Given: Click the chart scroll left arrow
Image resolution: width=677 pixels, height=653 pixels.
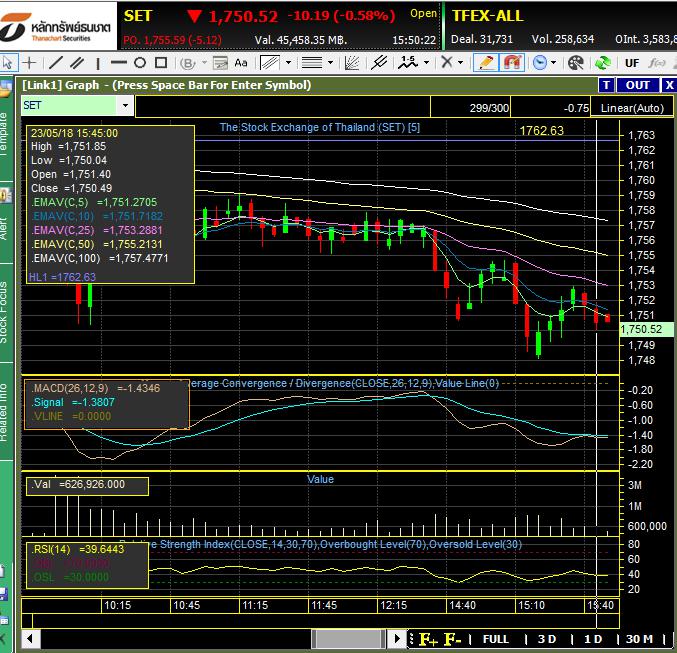Looking at the screenshot, I should (30, 639).
